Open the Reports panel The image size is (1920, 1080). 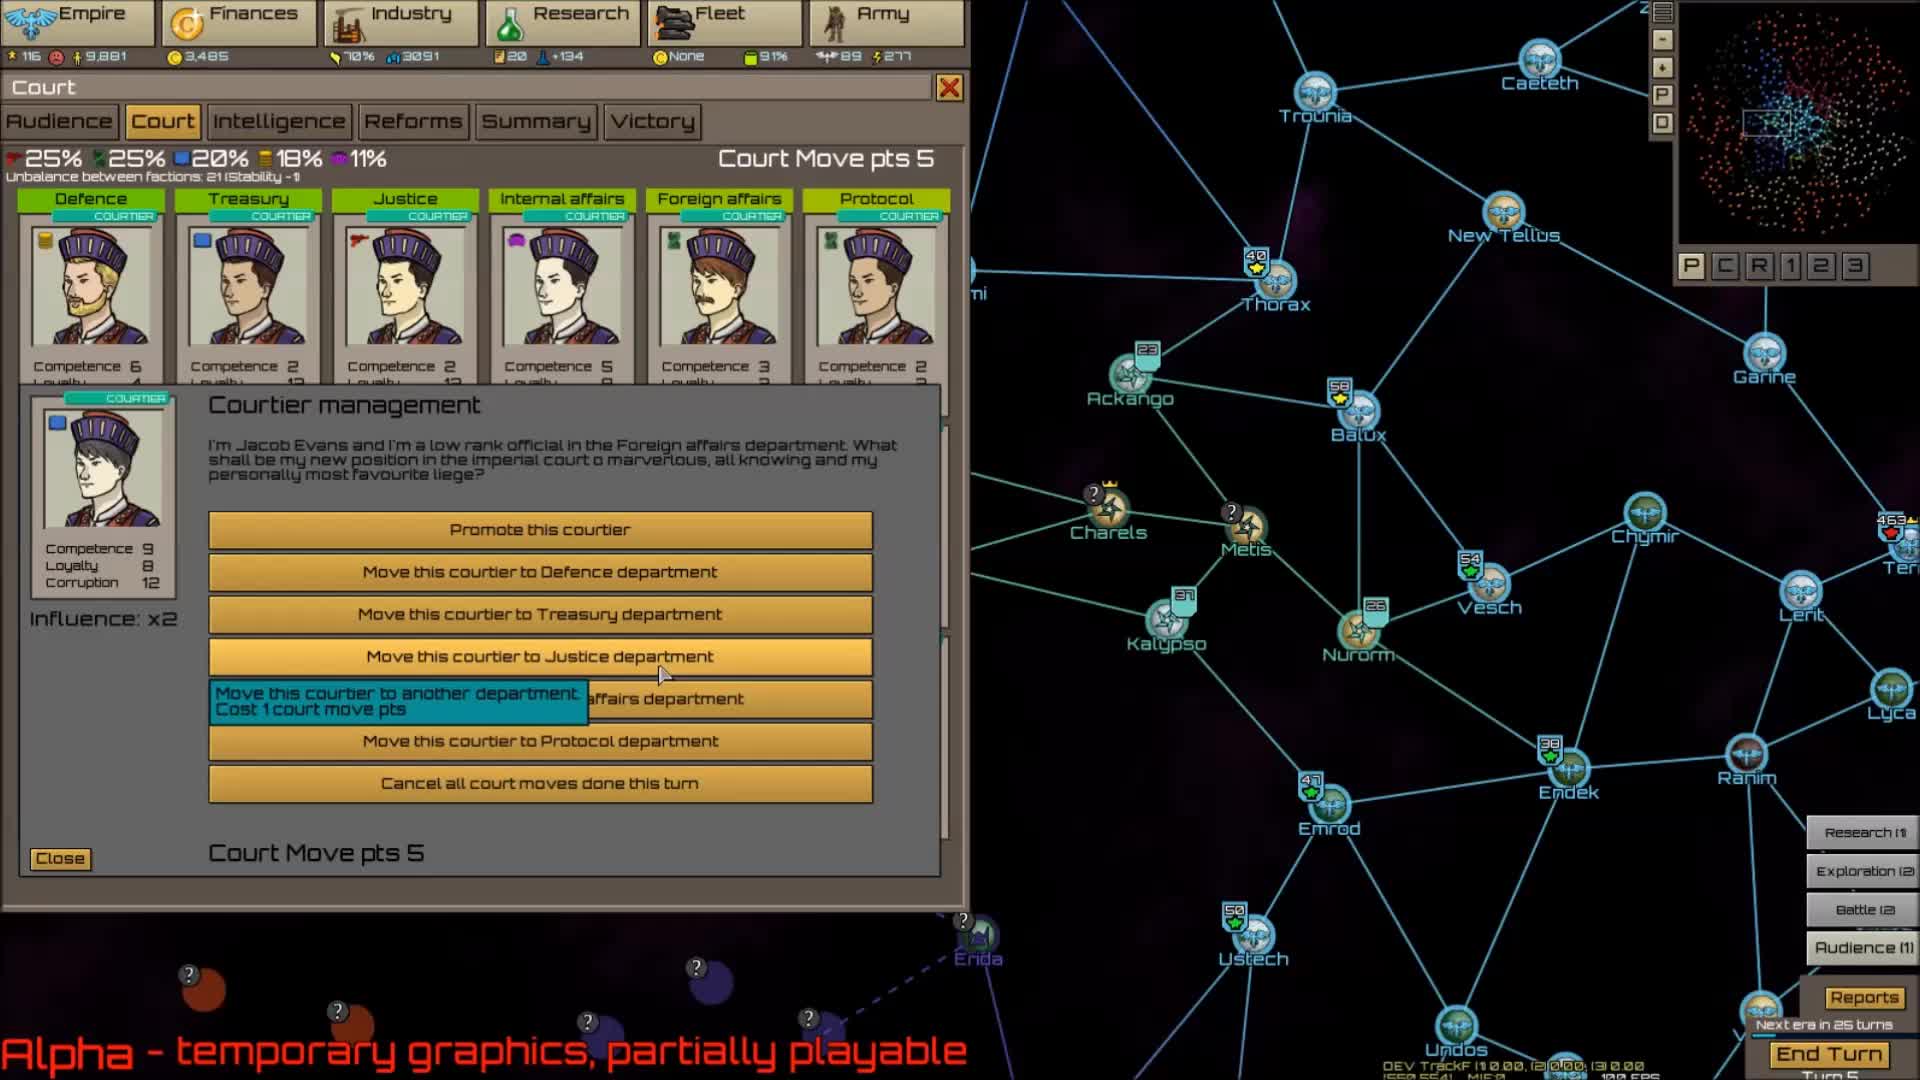pyautogui.click(x=1864, y=998)
